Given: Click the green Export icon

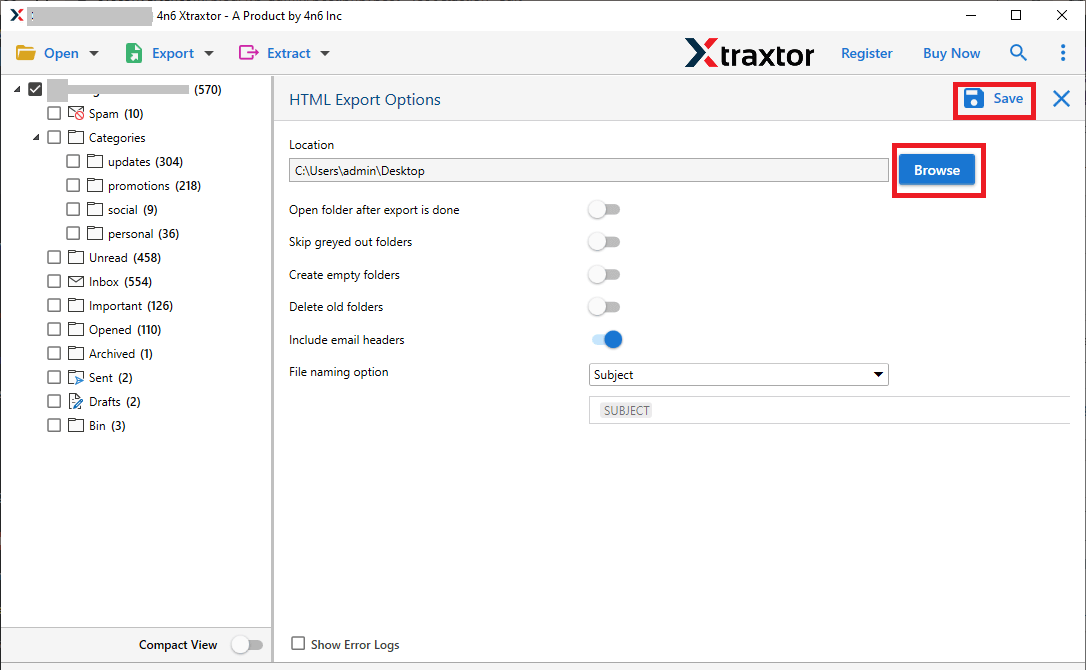Looking at the screenshot, I should 134,52.
